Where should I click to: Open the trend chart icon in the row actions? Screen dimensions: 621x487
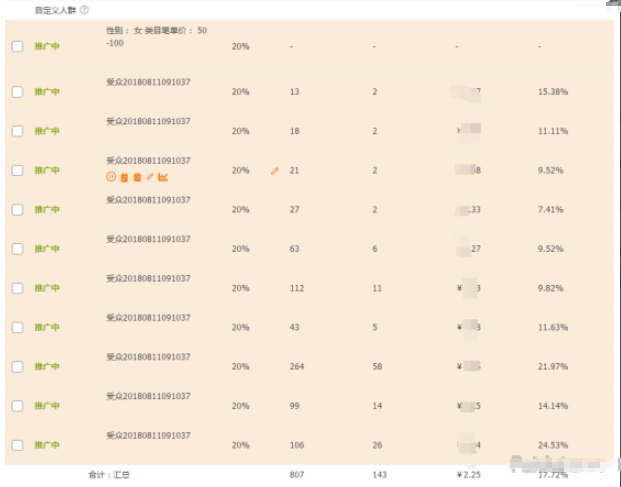[x=163, y=177]
